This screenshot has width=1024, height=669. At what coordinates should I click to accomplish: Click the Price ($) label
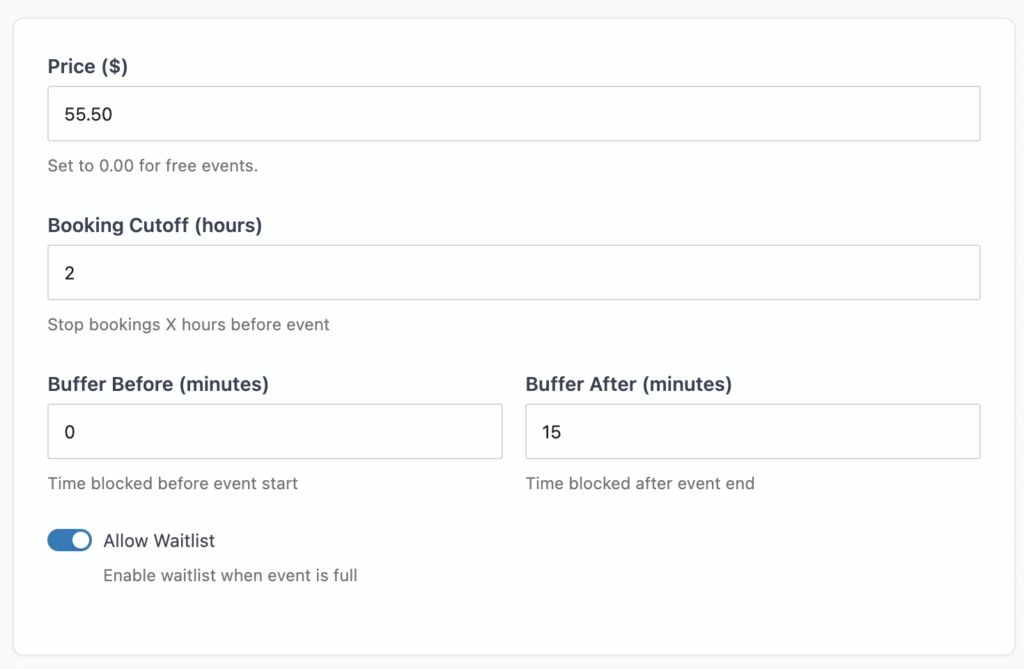click(x=88, y=67)
